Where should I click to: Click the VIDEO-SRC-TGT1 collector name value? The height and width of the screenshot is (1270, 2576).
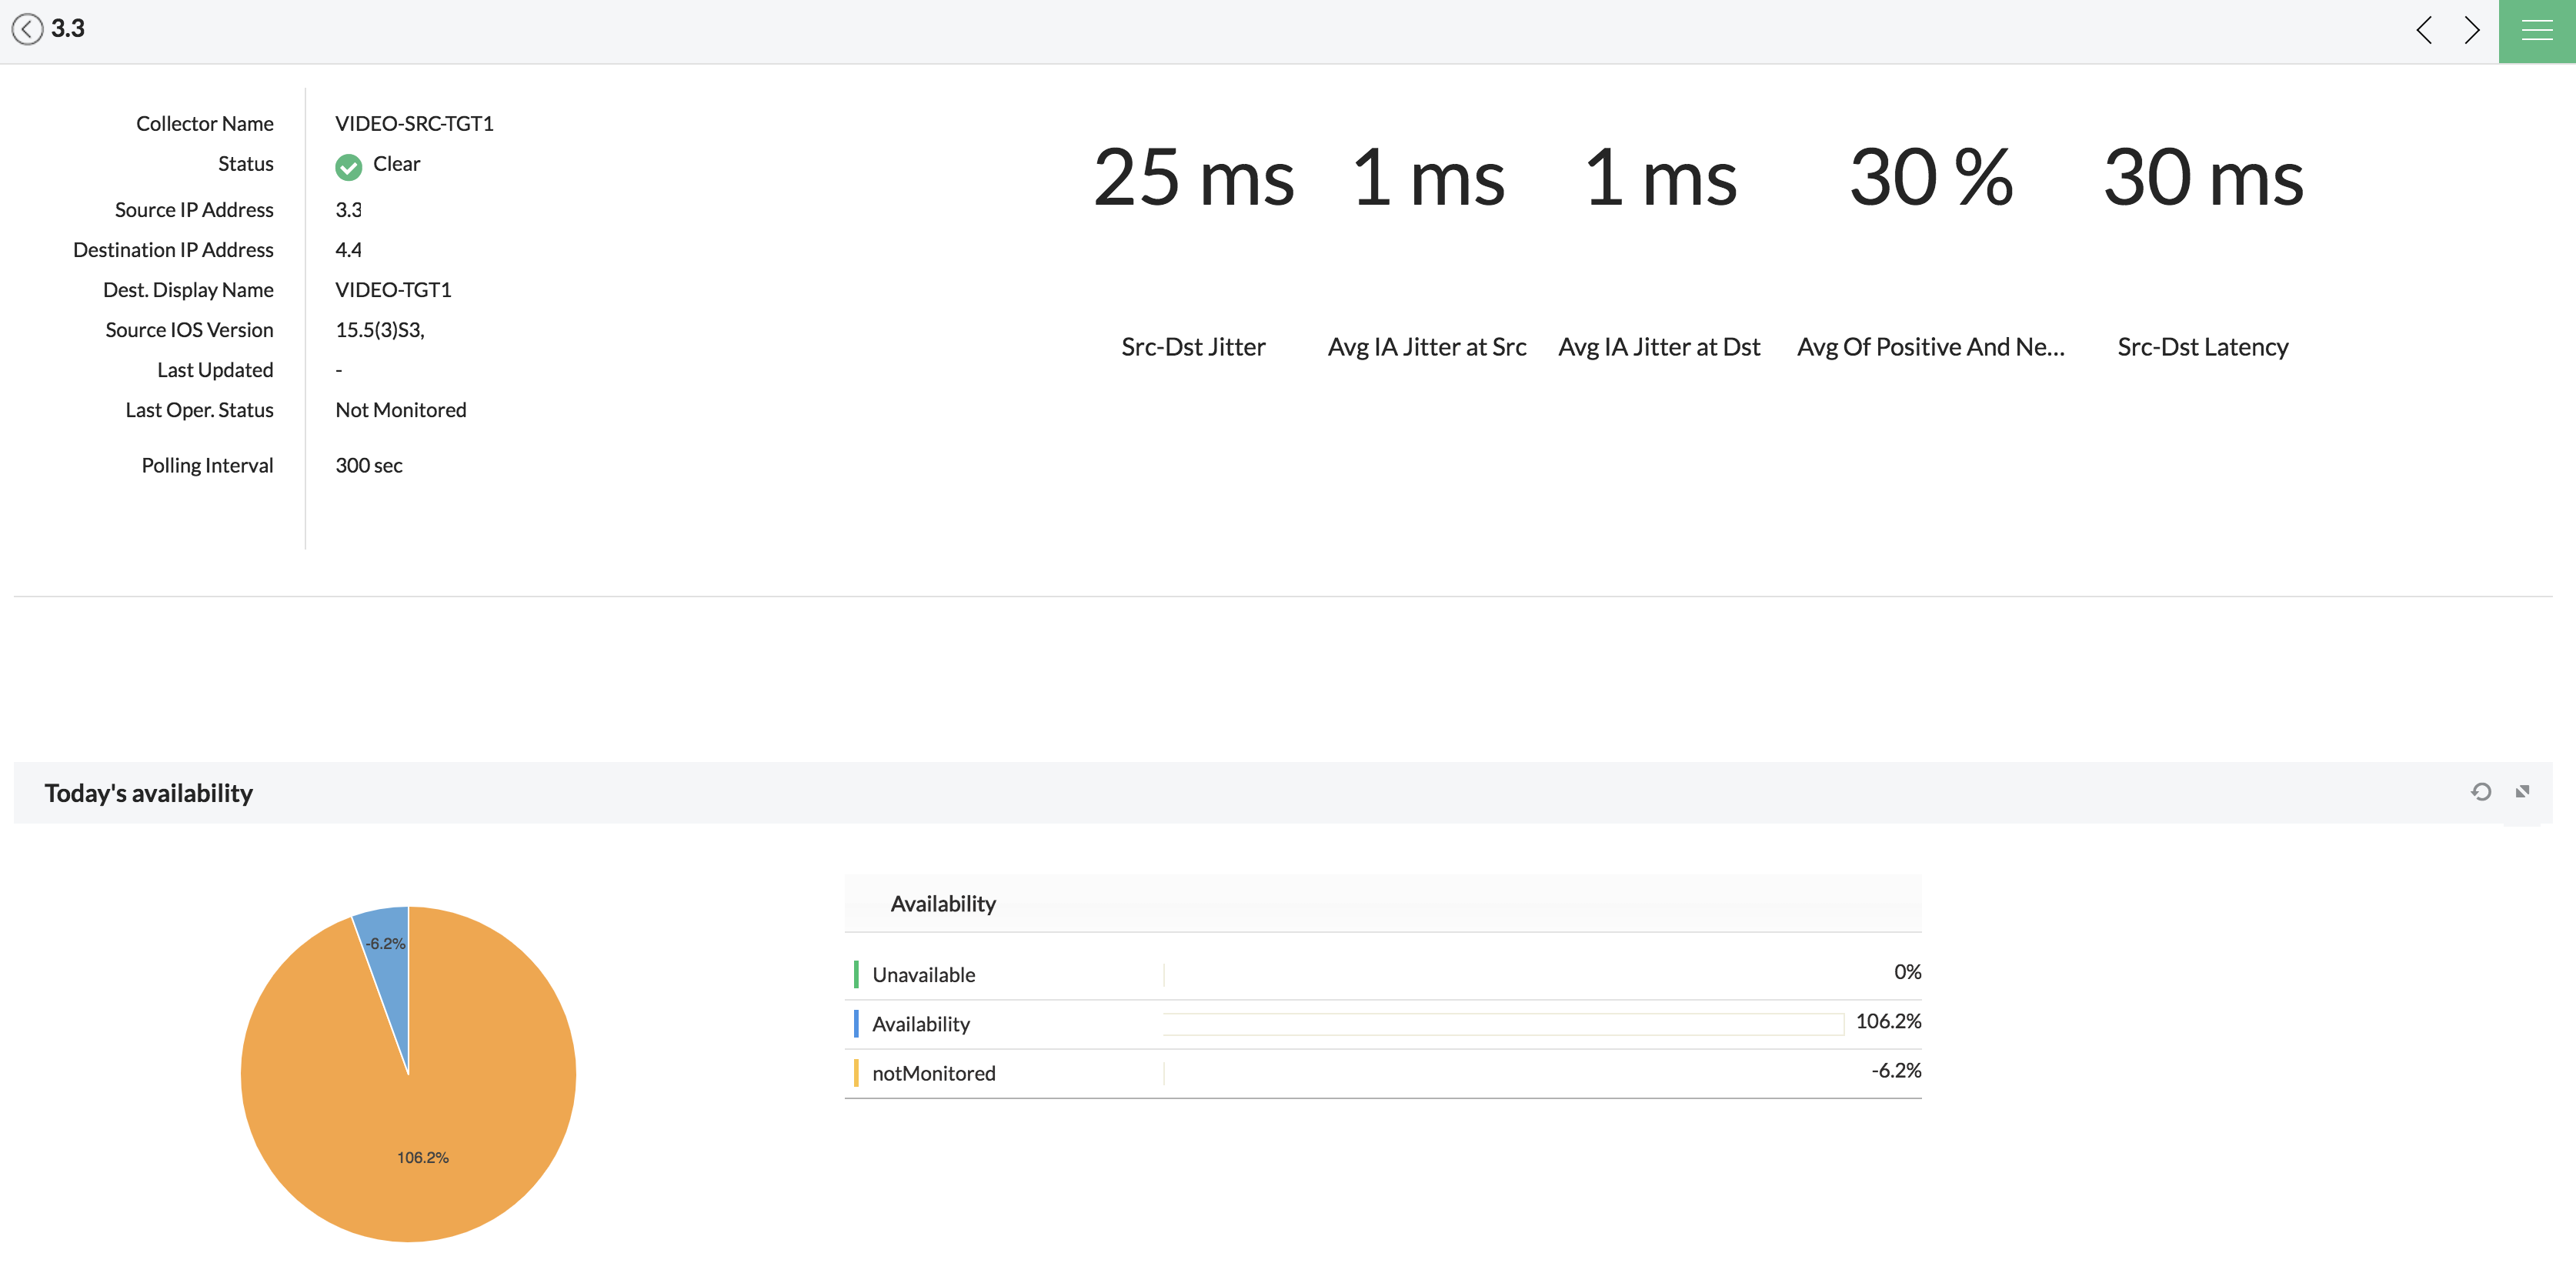coord(414,124)
